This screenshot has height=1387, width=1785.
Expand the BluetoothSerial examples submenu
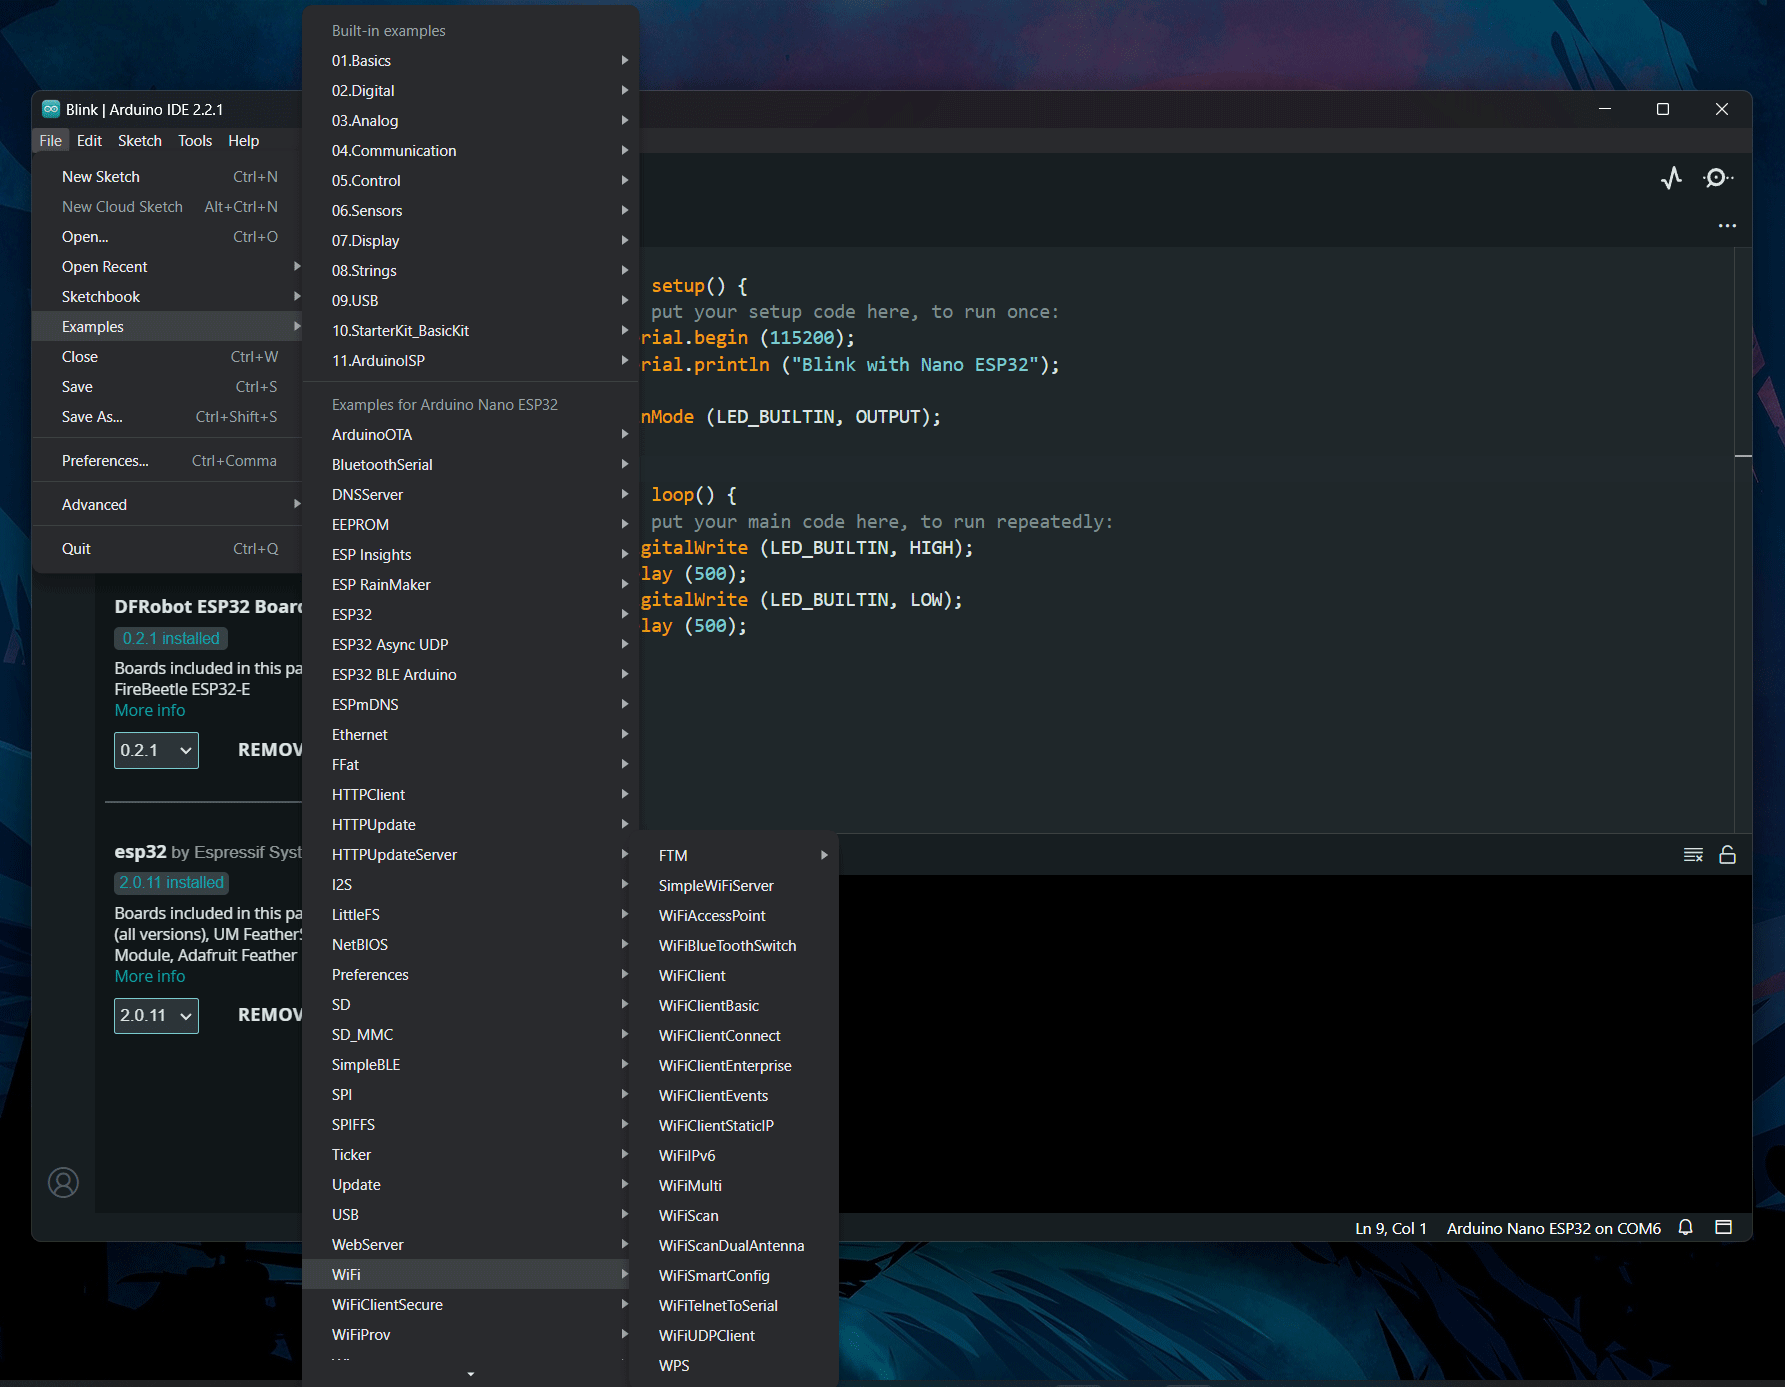point(471,465)
